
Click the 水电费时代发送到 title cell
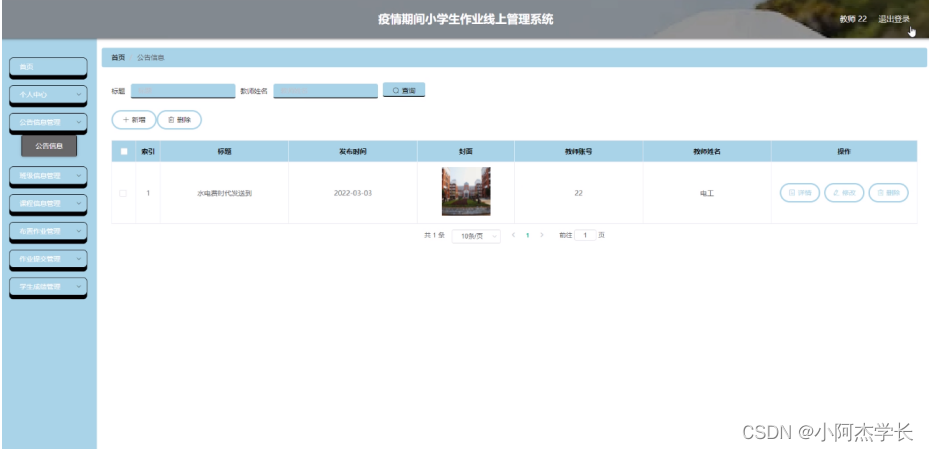click(x=225, y=193)
